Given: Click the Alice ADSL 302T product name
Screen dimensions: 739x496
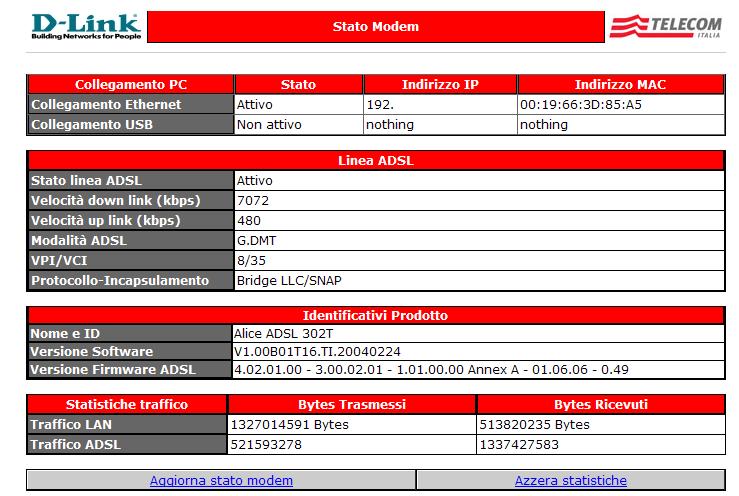Looking at the screenshot, I should coord(284,333).
